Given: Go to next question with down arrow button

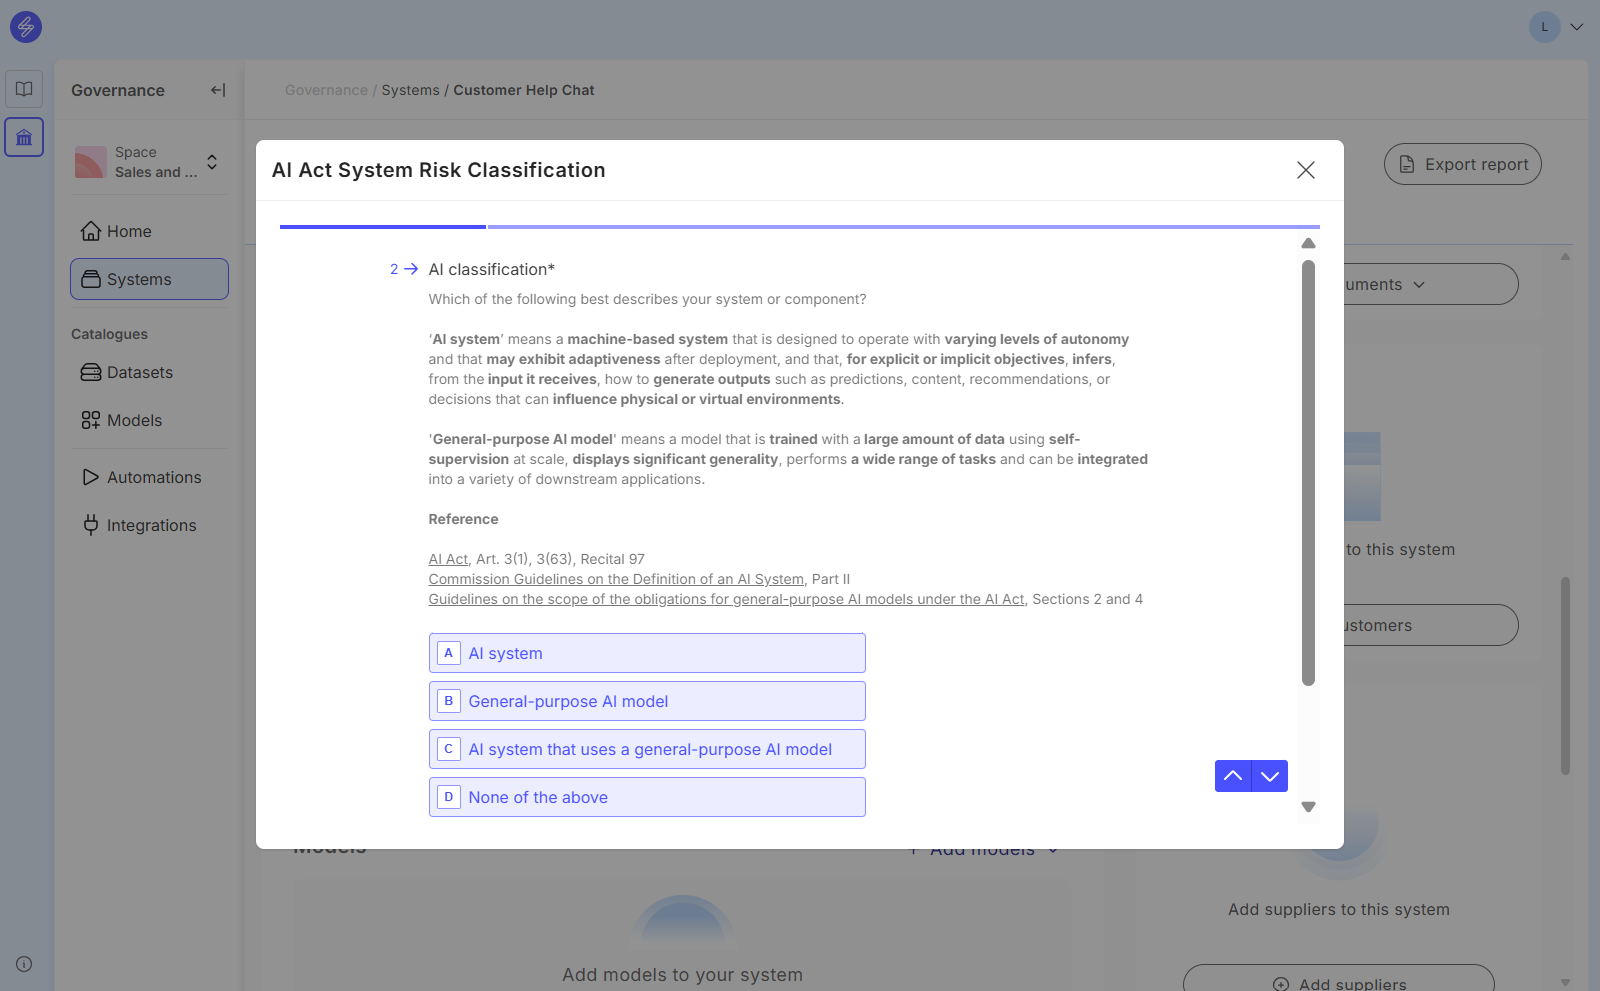Looking at the screenshot, I should [1270, 776].
